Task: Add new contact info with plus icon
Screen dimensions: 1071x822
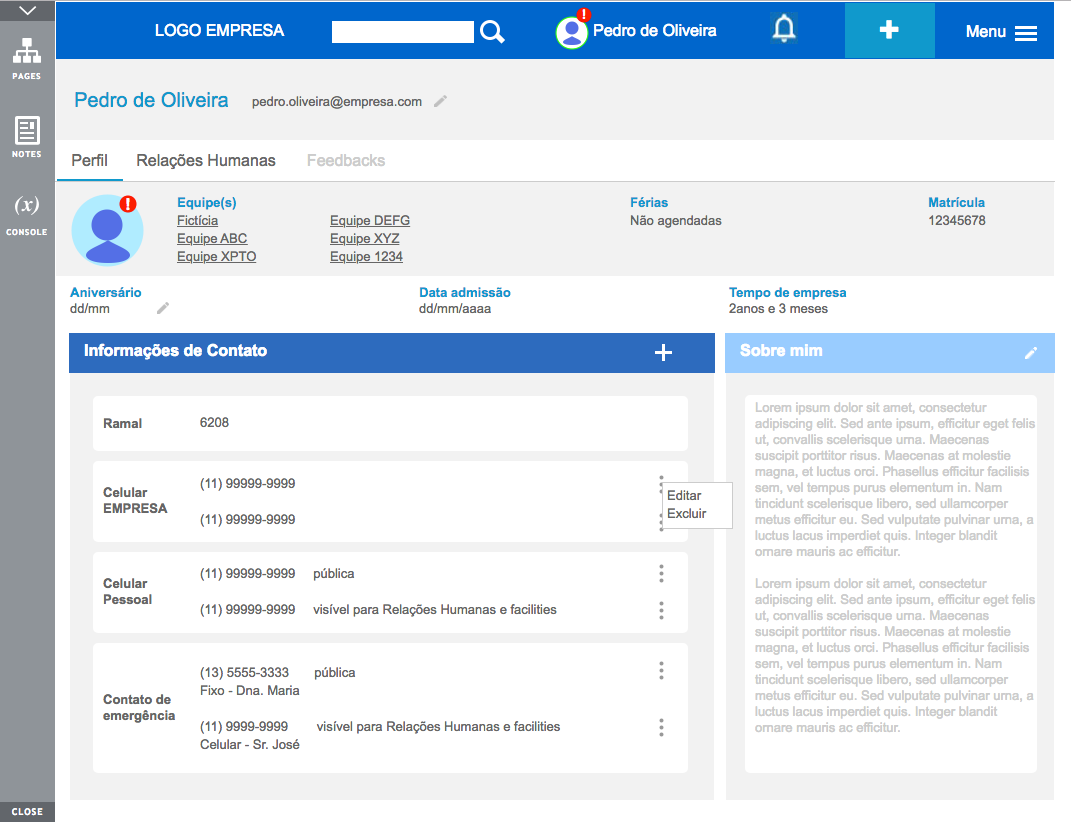Action: (663, 352)
